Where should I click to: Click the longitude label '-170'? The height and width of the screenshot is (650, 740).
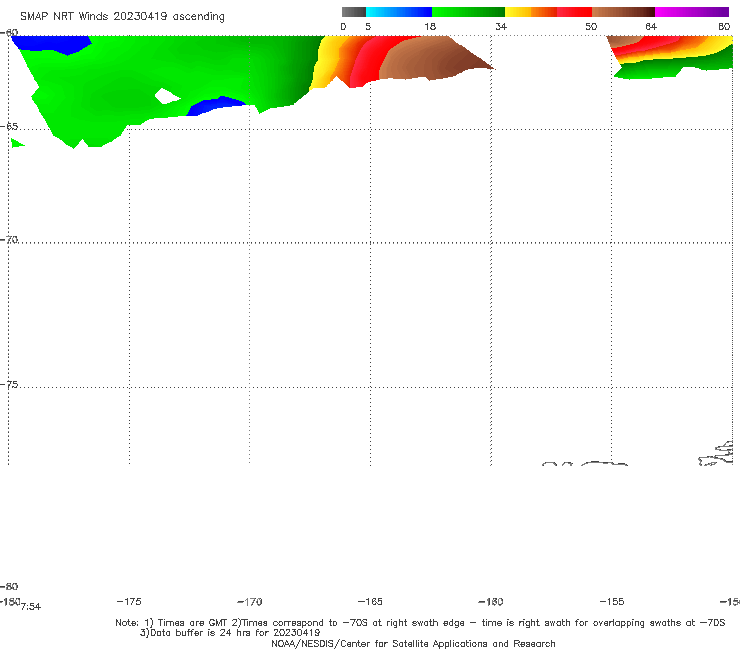click(250, 601)
